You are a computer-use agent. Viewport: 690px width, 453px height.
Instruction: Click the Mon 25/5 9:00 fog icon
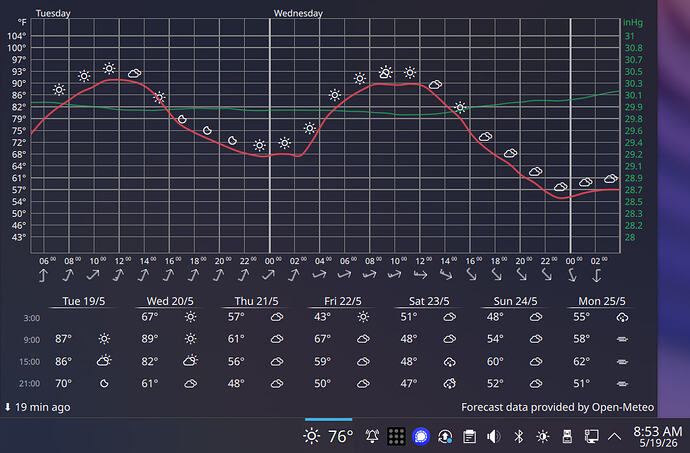point(622,339)
